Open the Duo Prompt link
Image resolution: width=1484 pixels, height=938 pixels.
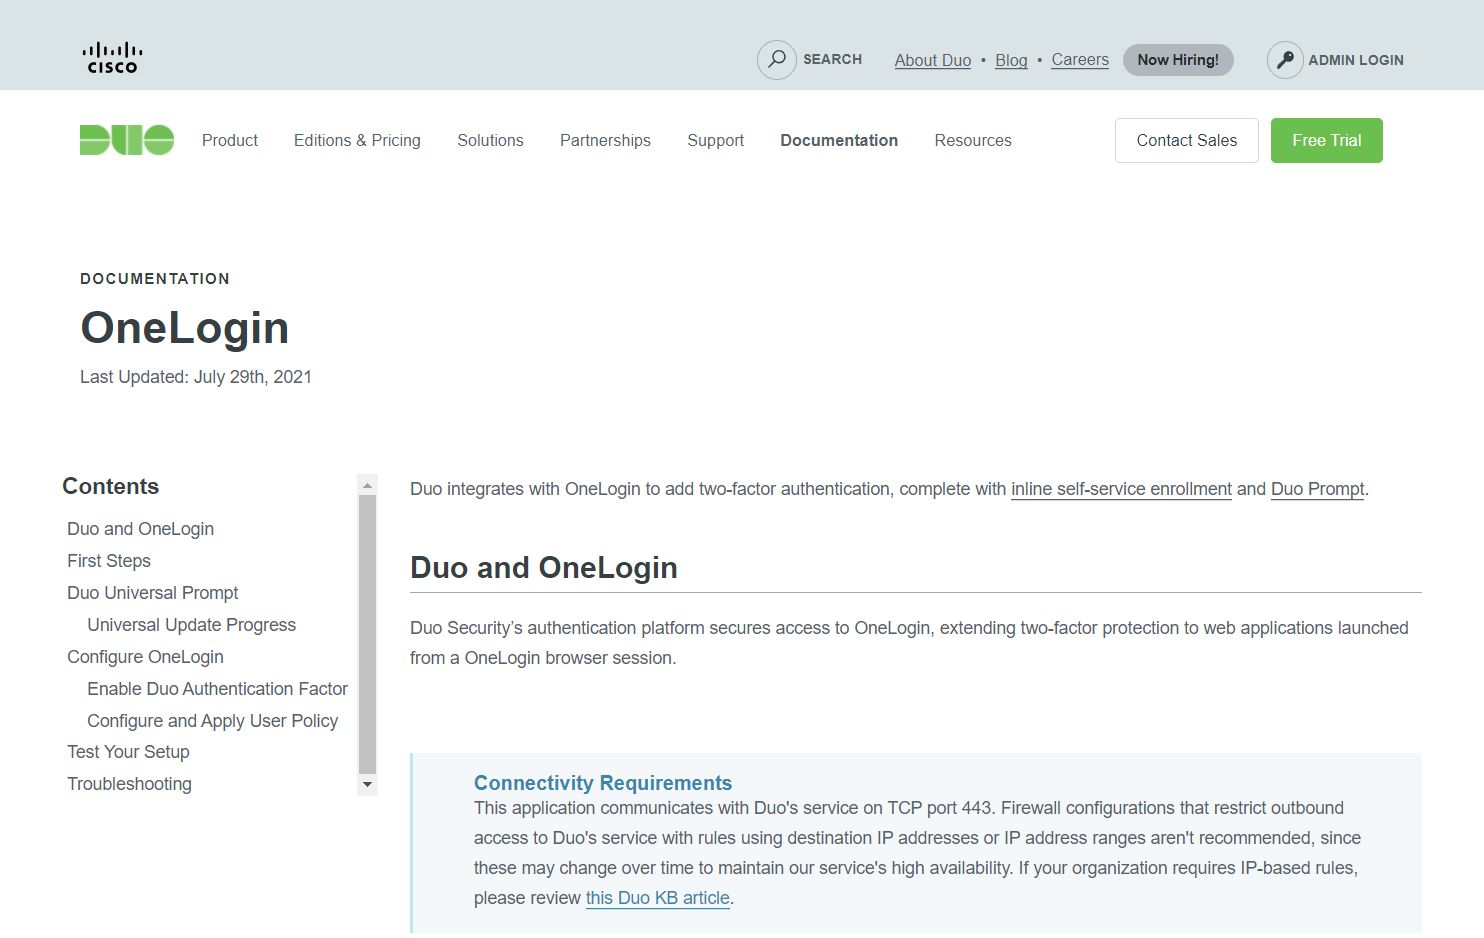pyautogui.click(x=1317, y=489)
